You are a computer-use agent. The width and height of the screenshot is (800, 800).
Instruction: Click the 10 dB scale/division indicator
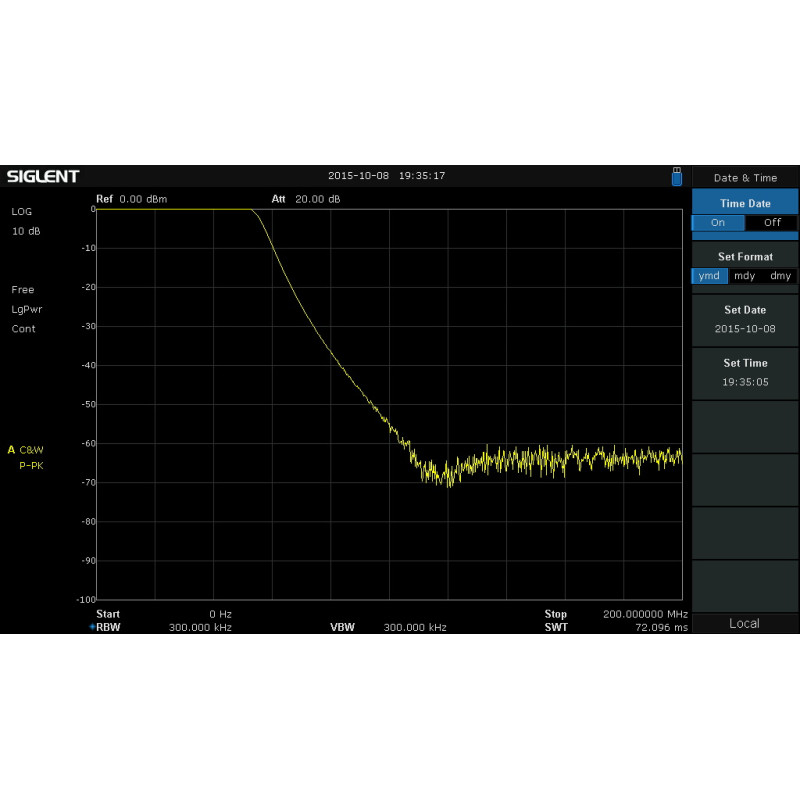pyautogui.click(x=25, y=231)
